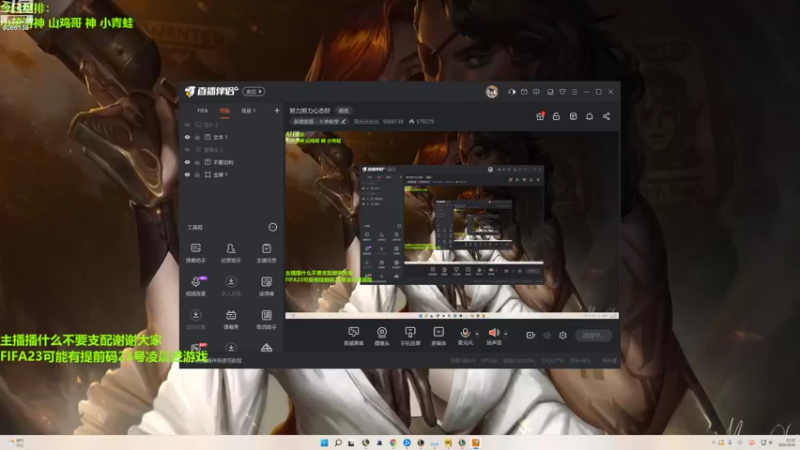This screenshot has height=450, width=800.
Task: Click the package box icon beside the bell
Action: coord(573,116)
